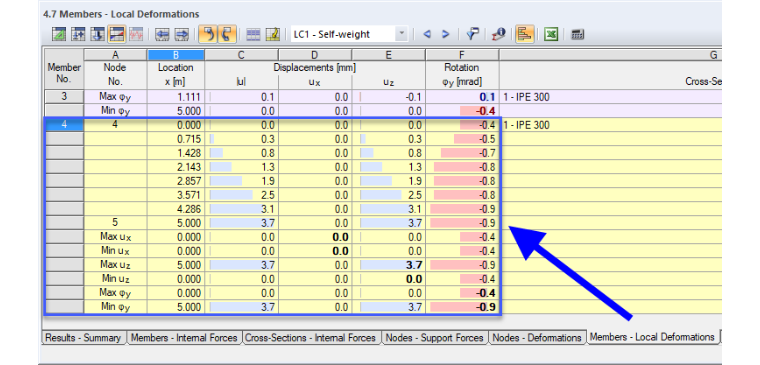Click location cell 3.571
Image resolution: width=760 pixels, height=365 pixels.
[176, 195]
